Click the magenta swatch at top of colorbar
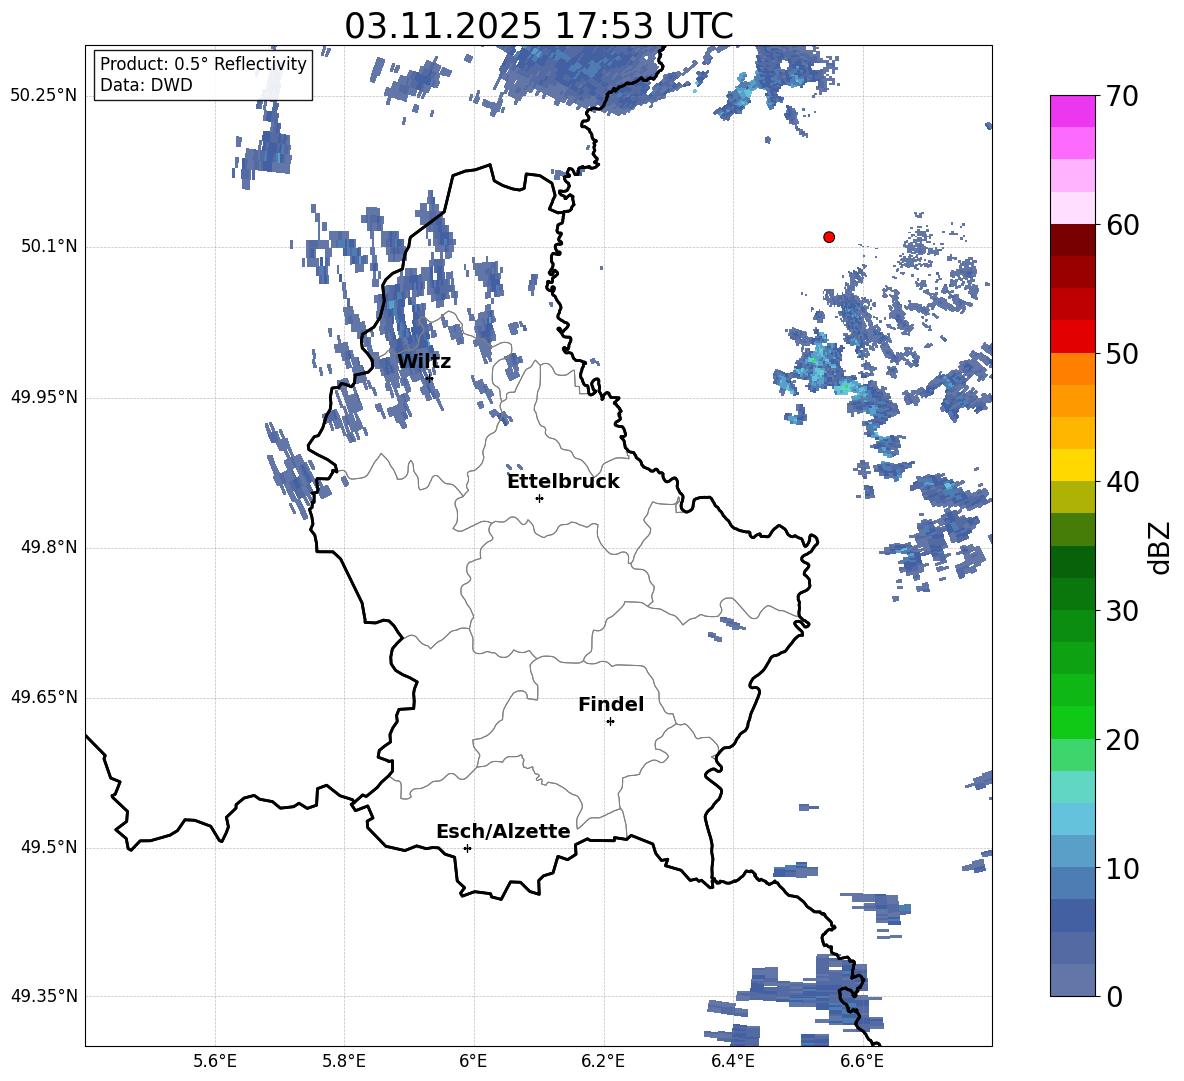Viewport: 1184px width, 1081px height. tap(1073, 112)
